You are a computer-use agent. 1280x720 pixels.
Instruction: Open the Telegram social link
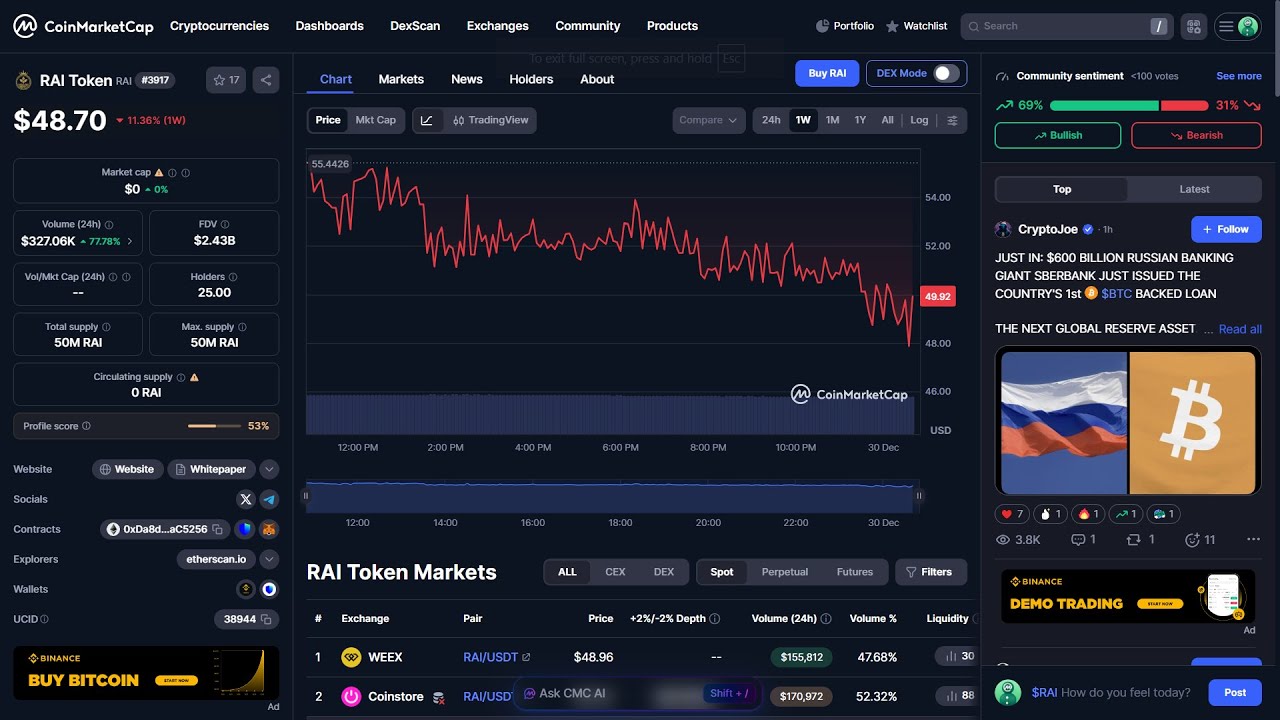click(x=269, y=499)
